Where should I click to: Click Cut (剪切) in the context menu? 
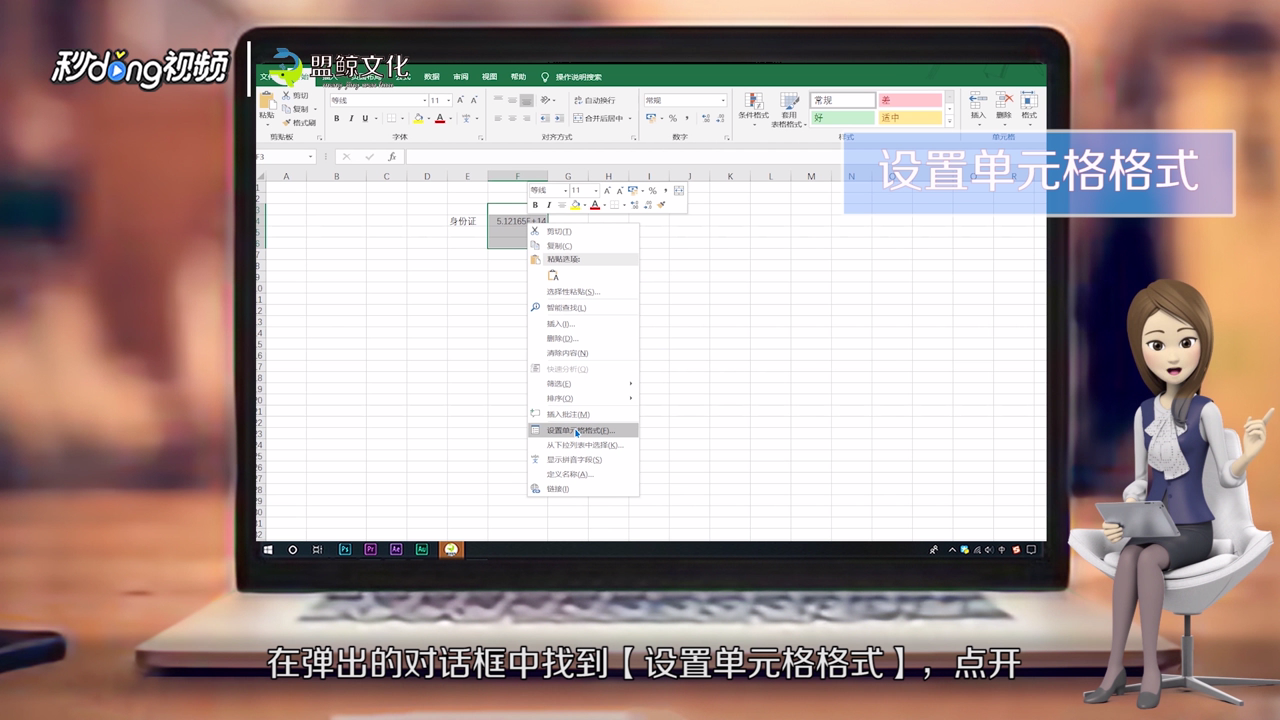coord(583,231)
